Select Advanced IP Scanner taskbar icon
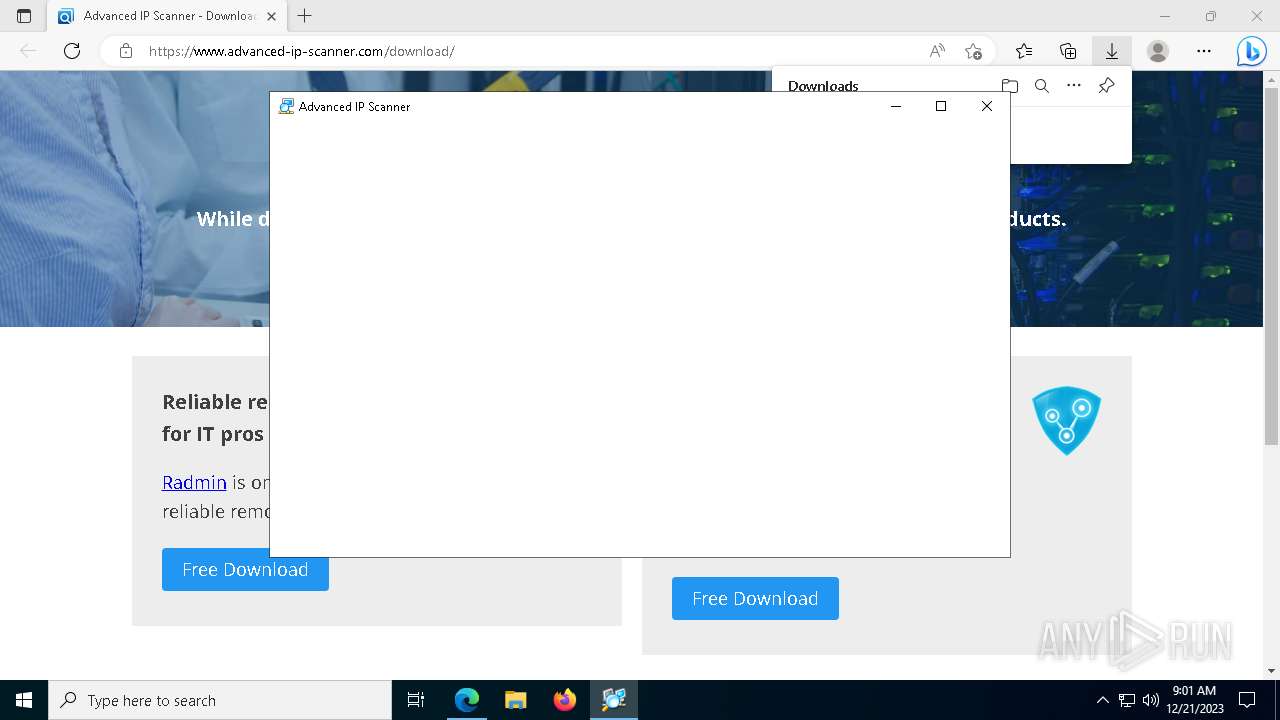The height and width of the screenshot is (720, 1280). pos(614,700)
